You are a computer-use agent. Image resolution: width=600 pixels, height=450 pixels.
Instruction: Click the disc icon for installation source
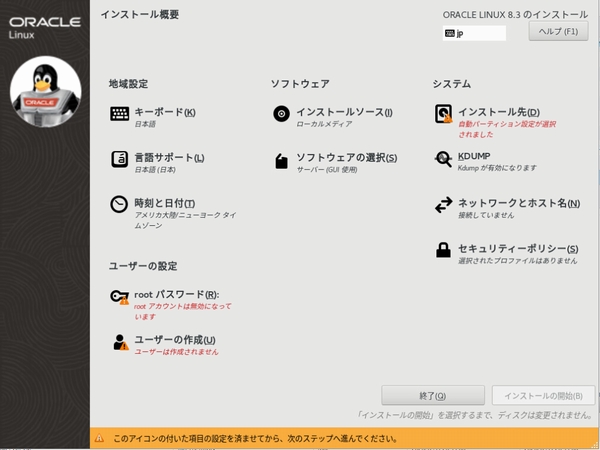[281, 114]
